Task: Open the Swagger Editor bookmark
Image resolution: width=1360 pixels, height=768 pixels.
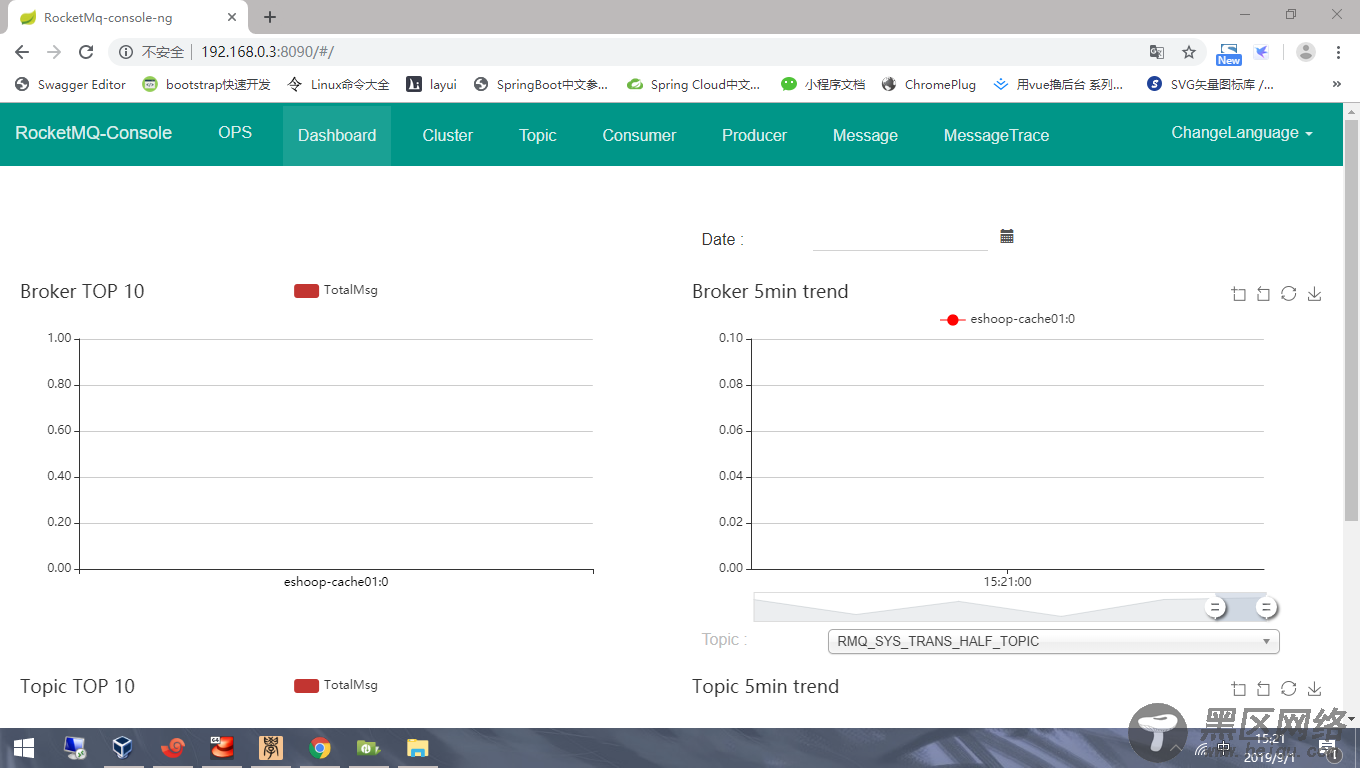Action: point(70,85)
